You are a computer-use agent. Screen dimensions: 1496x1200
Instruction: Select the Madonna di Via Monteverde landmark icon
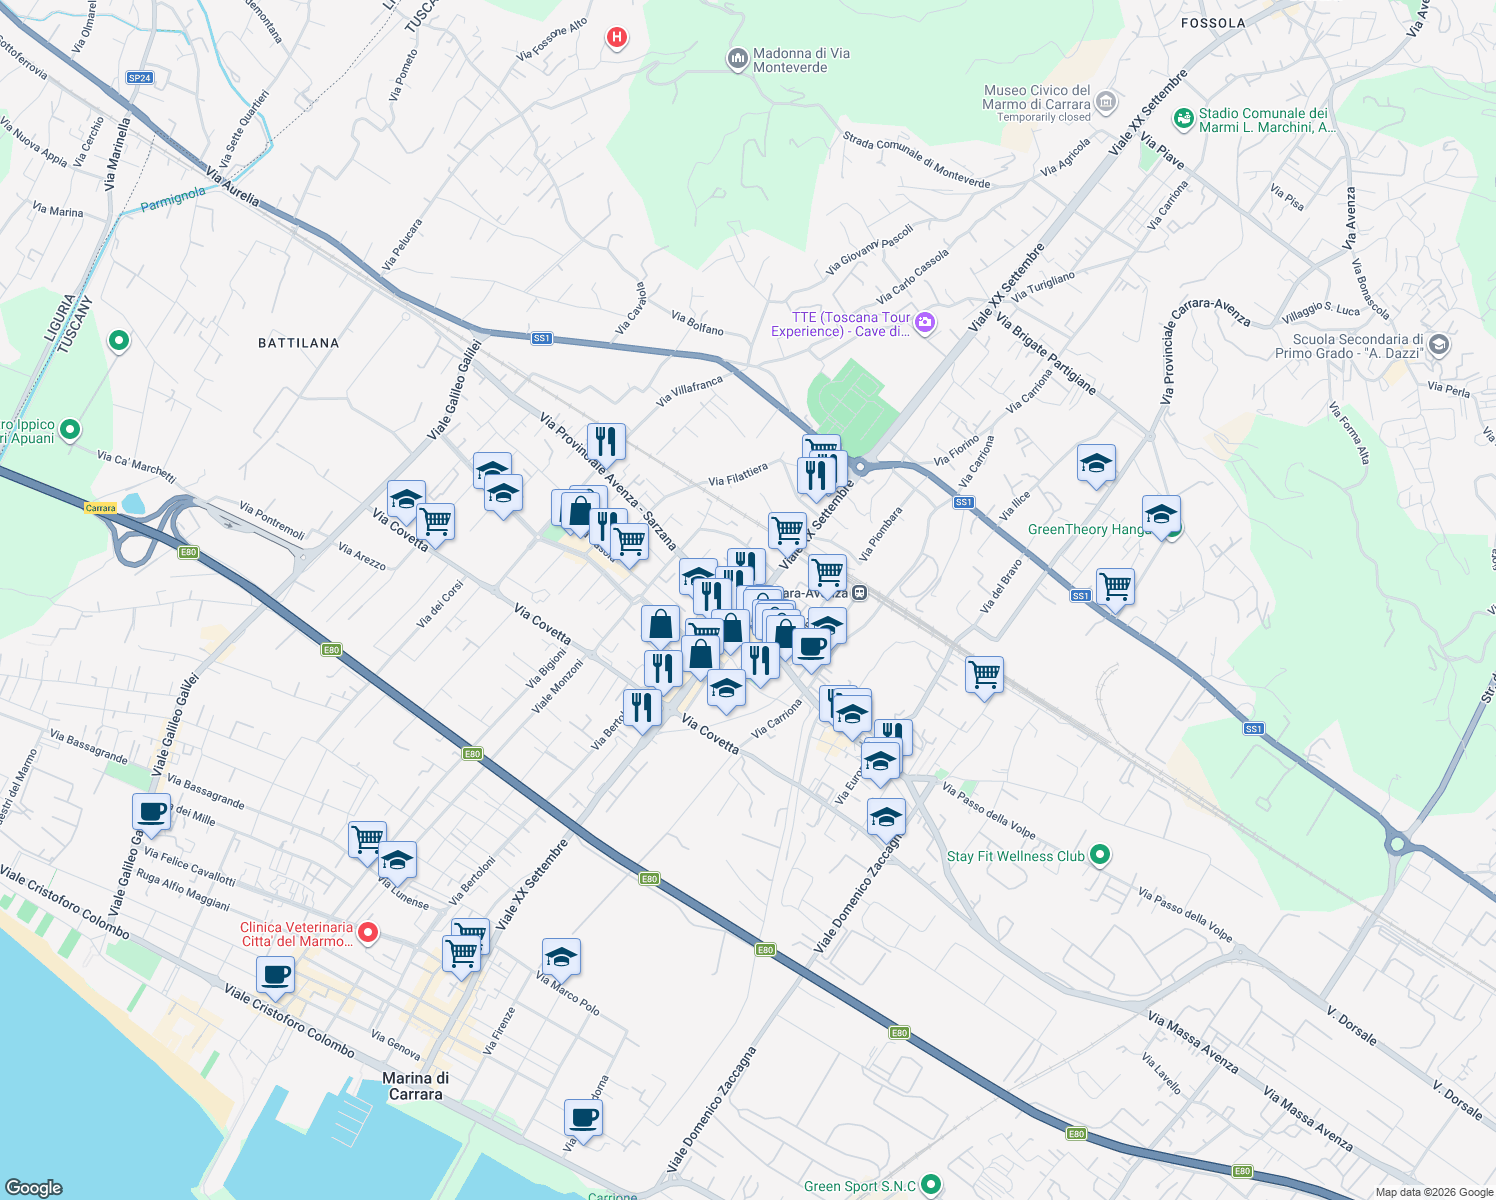tap(737, 60)
